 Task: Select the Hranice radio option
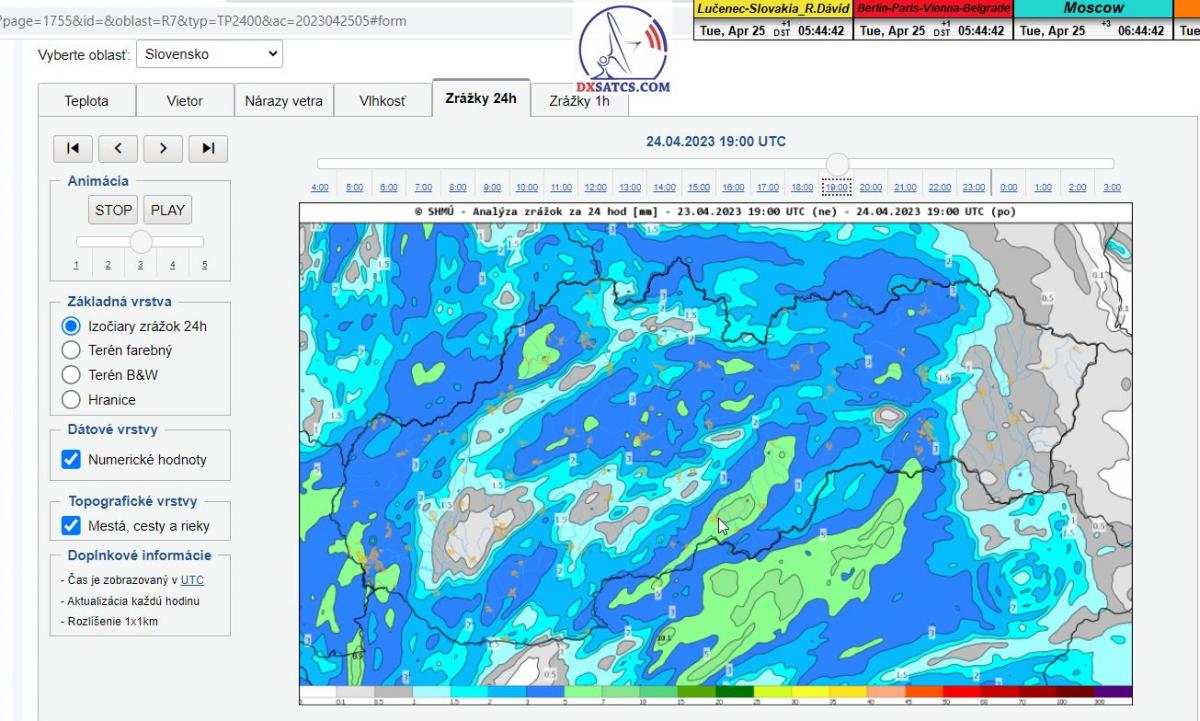pos(71,400)
